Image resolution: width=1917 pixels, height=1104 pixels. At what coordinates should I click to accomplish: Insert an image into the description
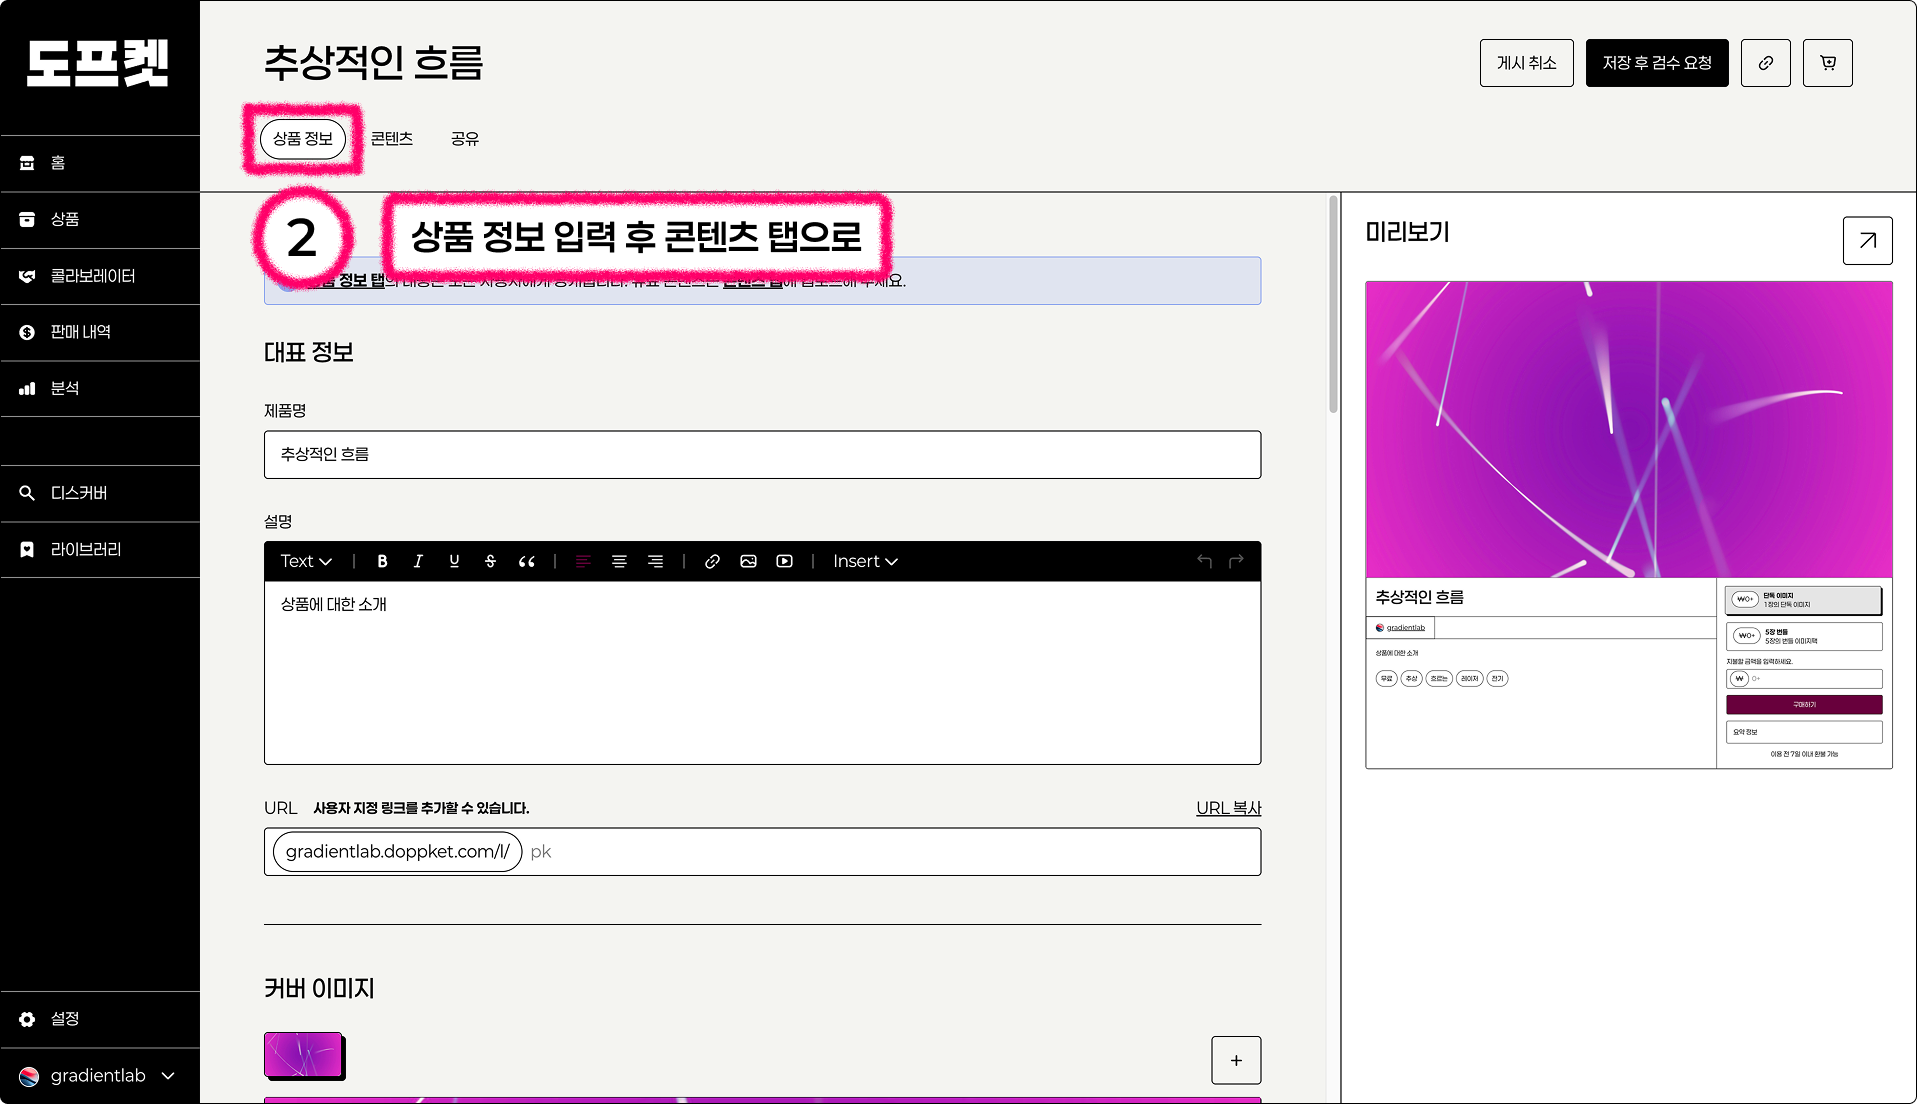[748, 561]
